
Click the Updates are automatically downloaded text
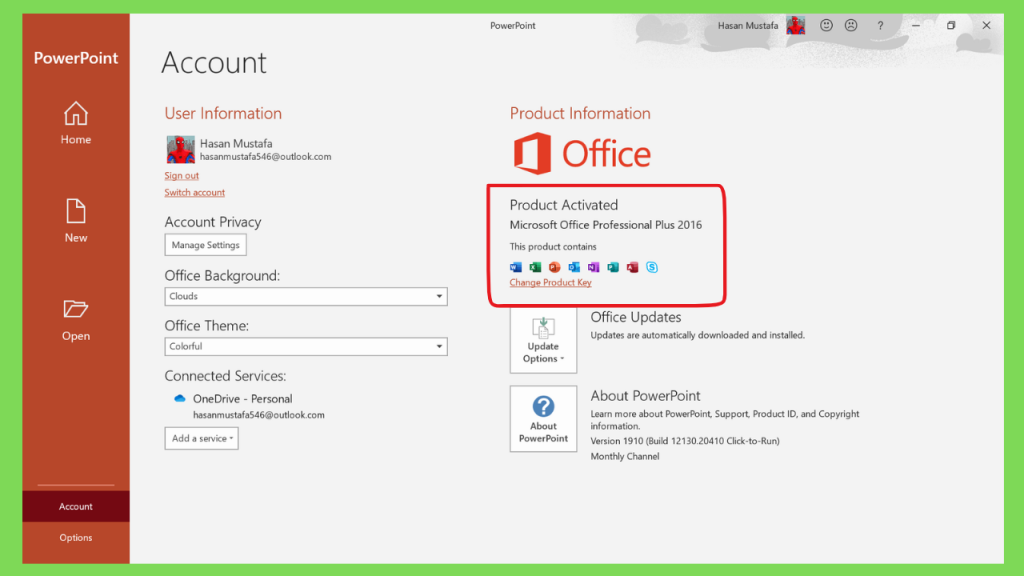tap(697, 335)
